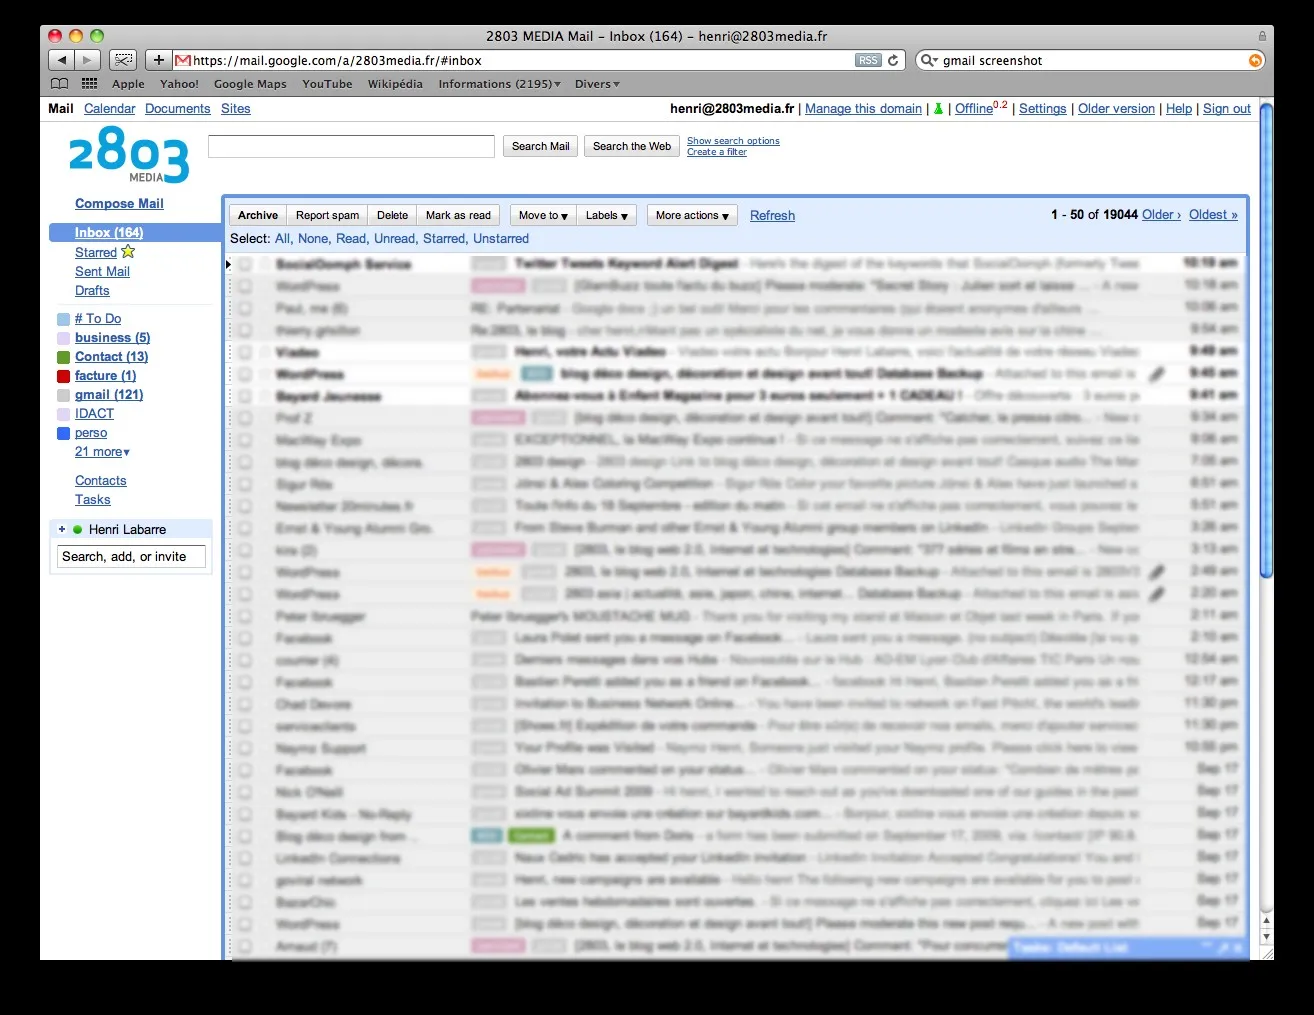The width and height of the screenshot is (1314, 1015).
Task: Open the bookmarks book icon
Action: tap(60, 84)
